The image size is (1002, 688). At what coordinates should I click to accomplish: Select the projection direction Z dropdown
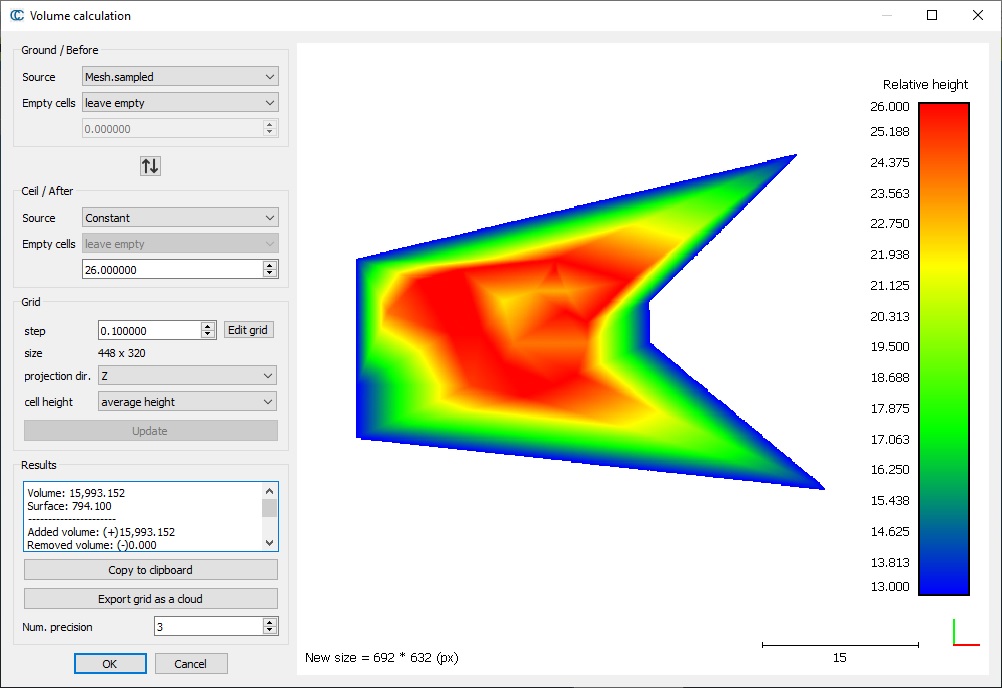point(187,376)
